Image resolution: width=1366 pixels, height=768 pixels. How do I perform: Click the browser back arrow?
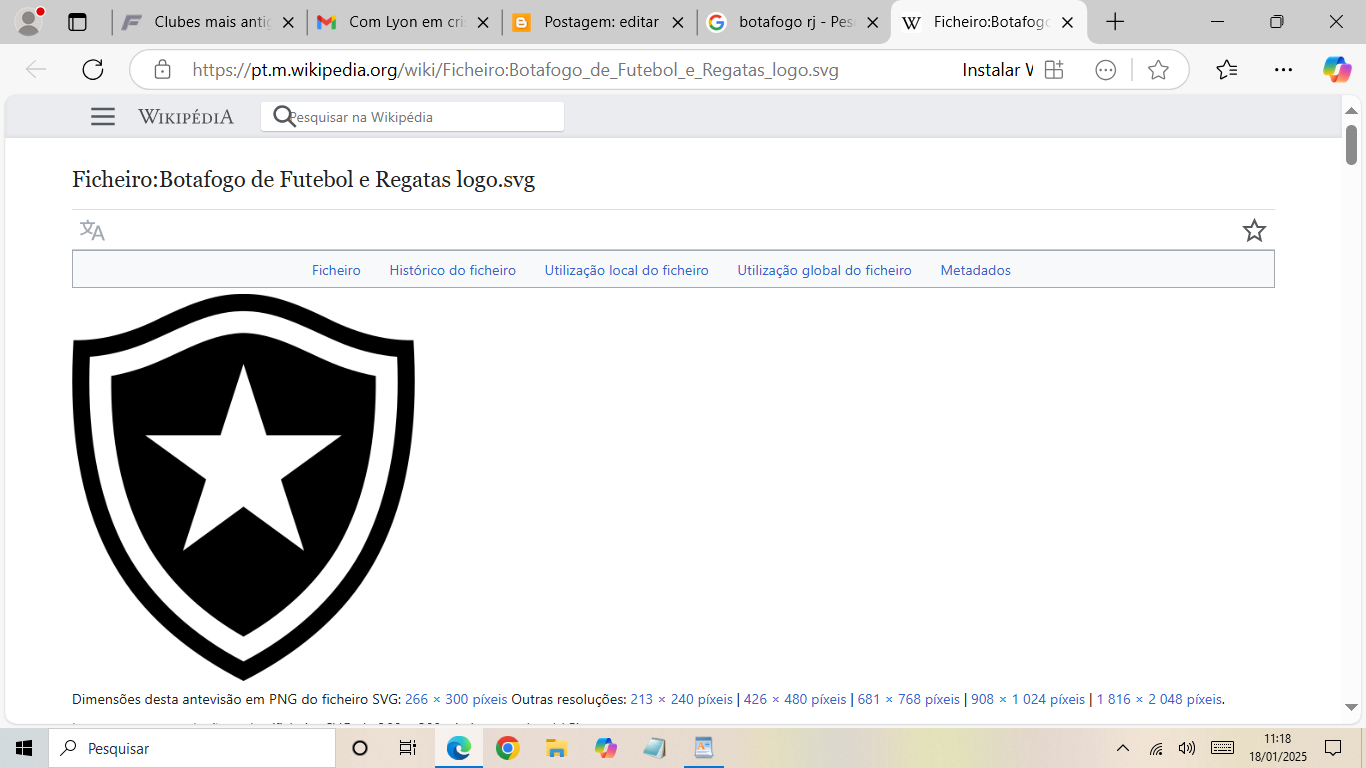tap(36, 69)
